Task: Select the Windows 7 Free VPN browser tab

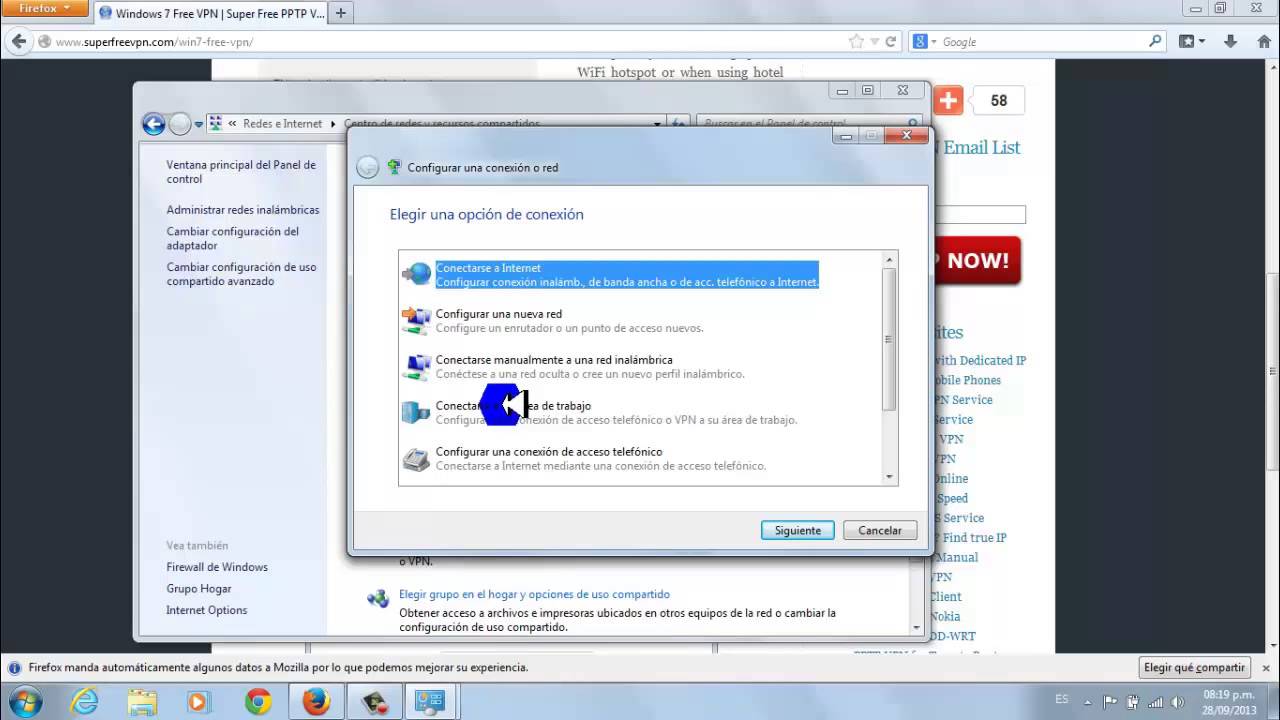Action: click(x=212, y=13)
